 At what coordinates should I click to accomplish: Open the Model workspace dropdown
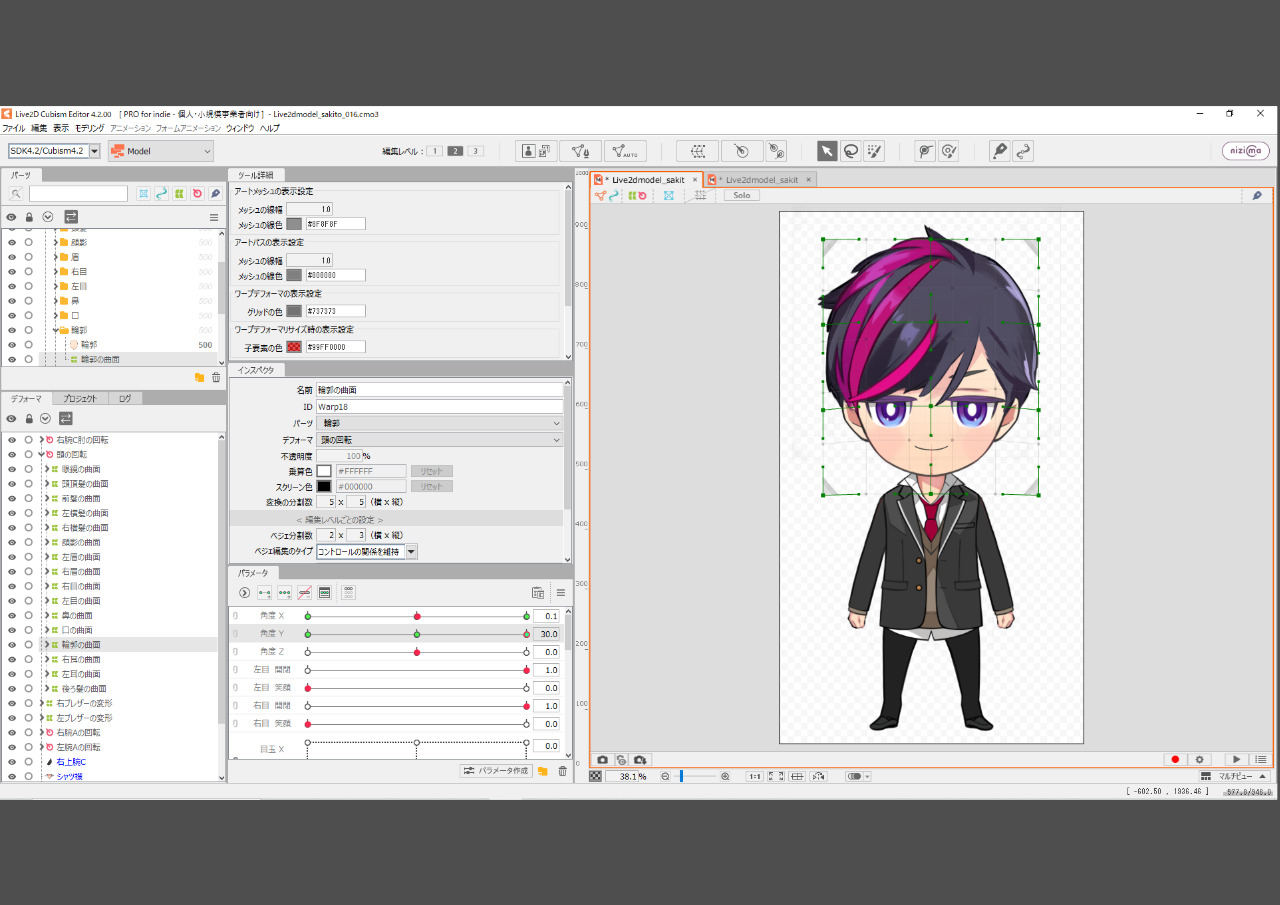[161, 151]
